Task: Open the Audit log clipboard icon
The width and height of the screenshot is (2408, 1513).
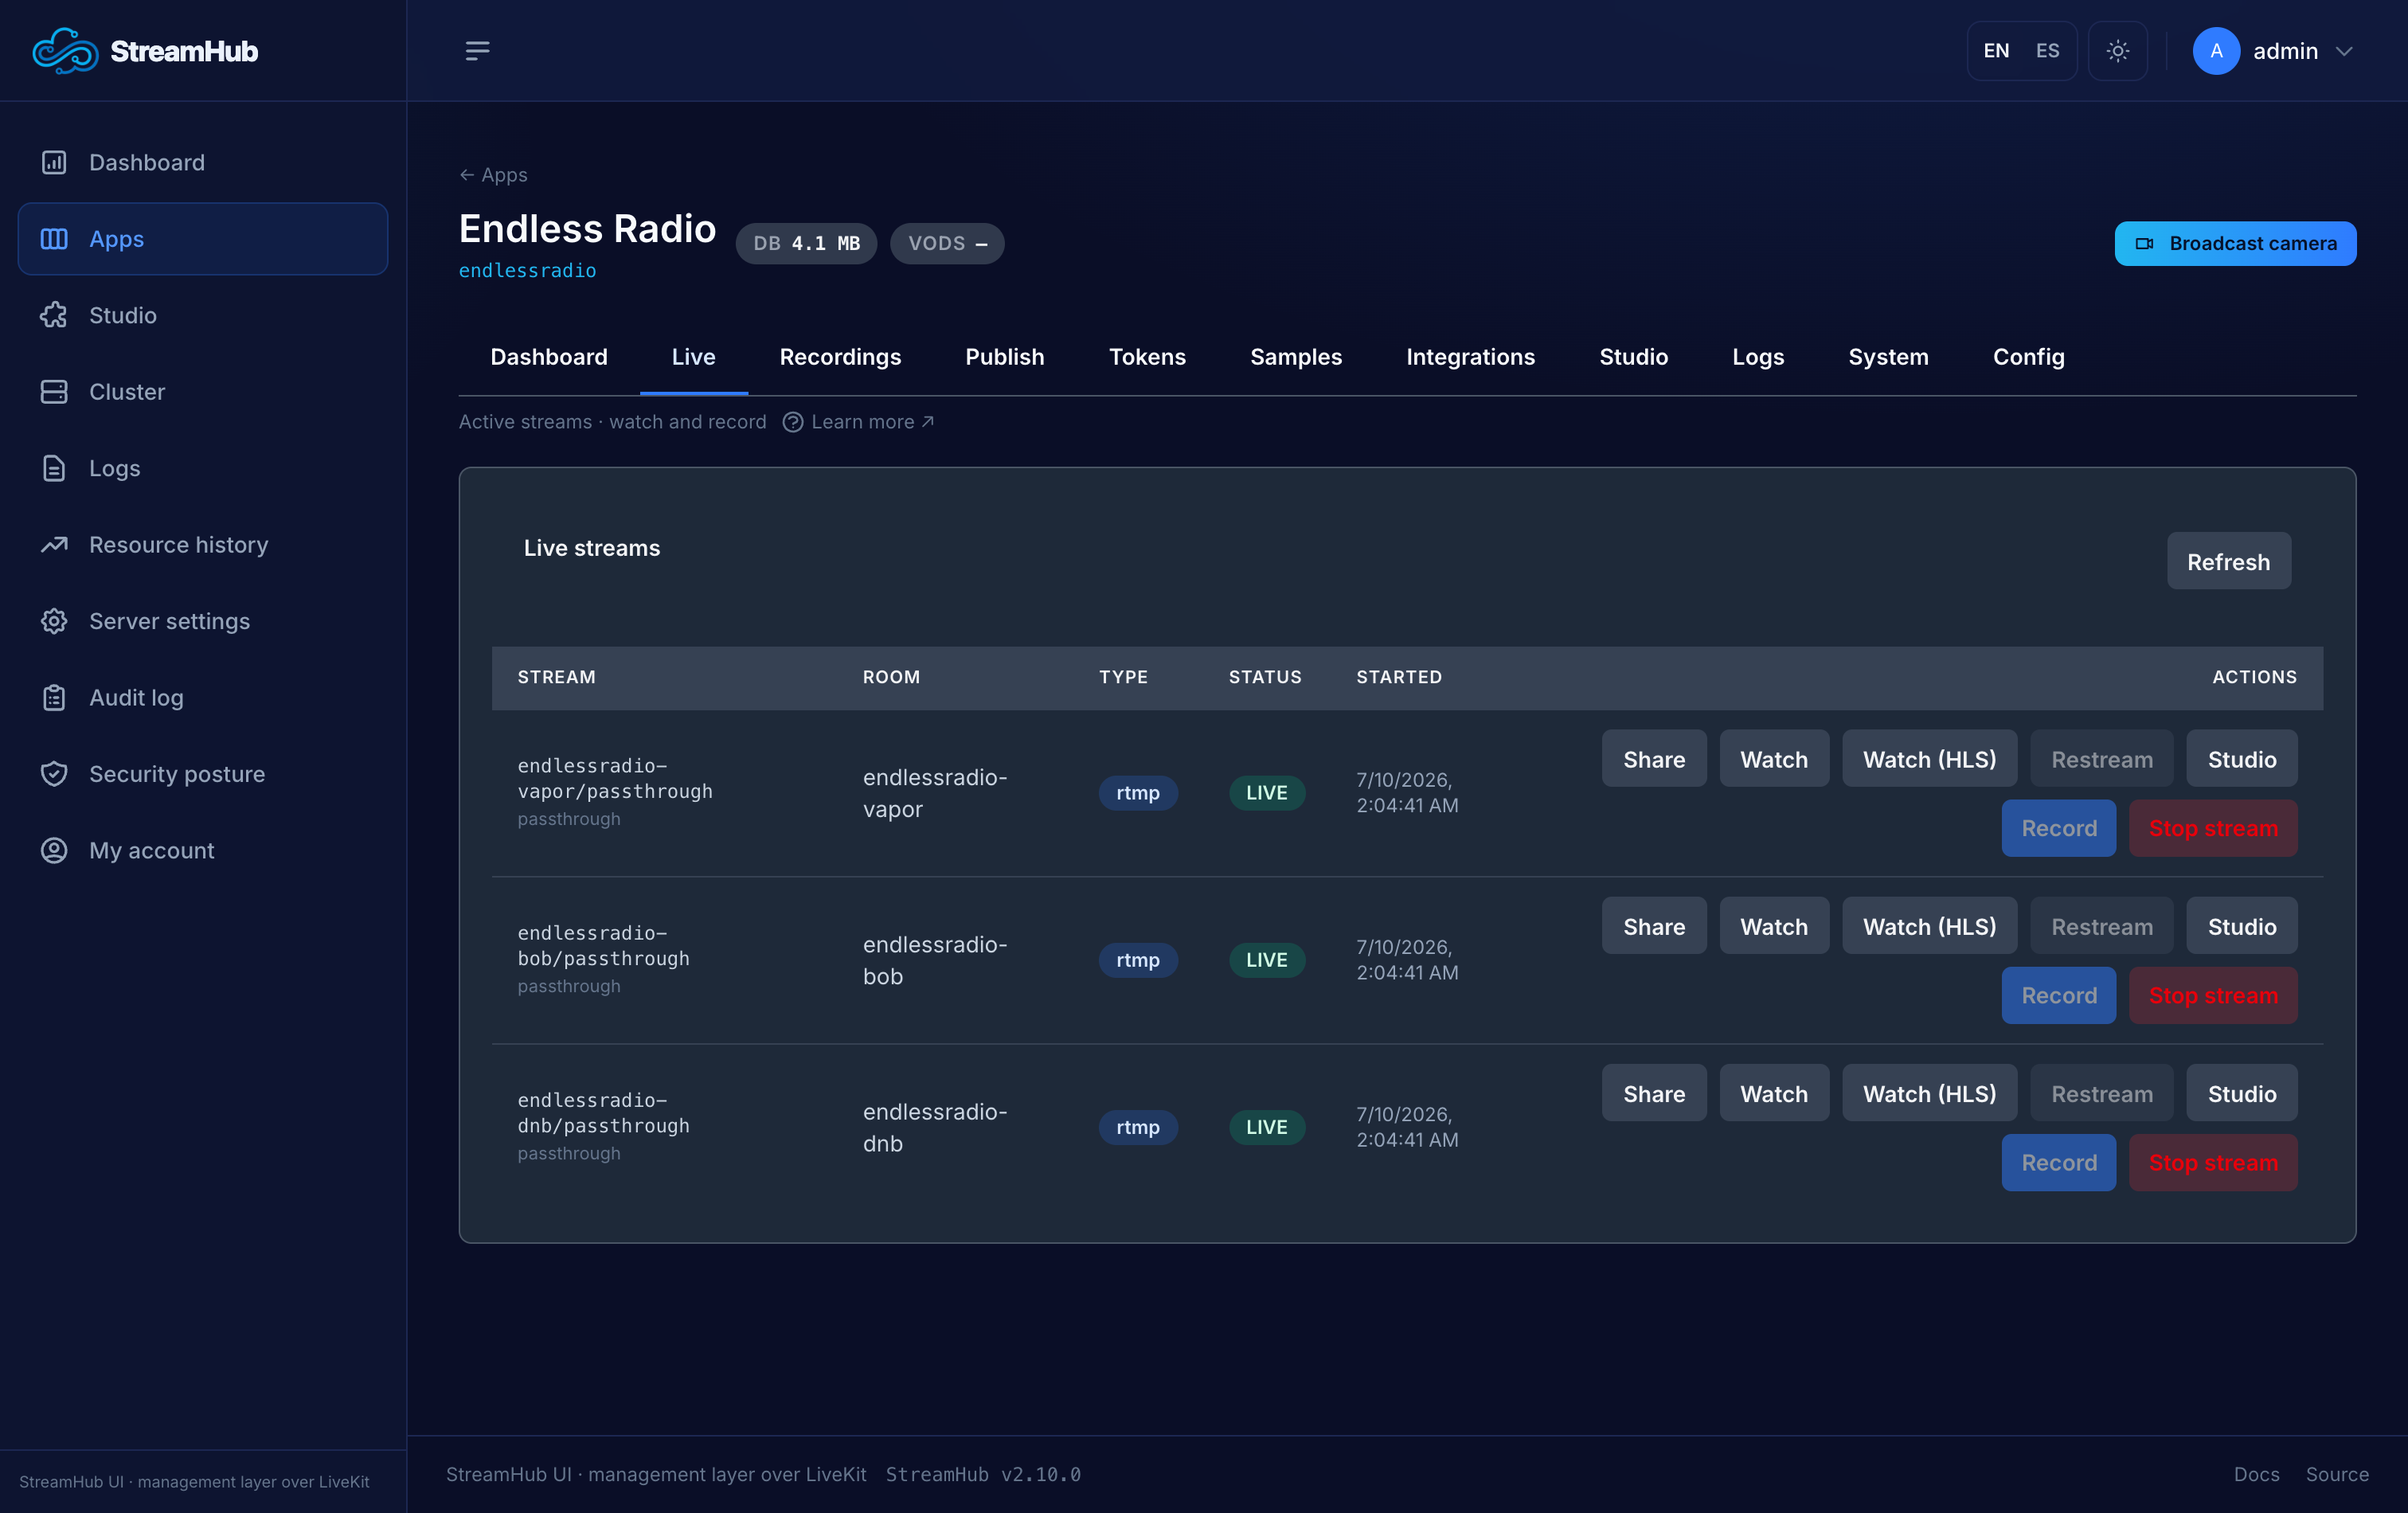Action: click(x=54, y=698)
